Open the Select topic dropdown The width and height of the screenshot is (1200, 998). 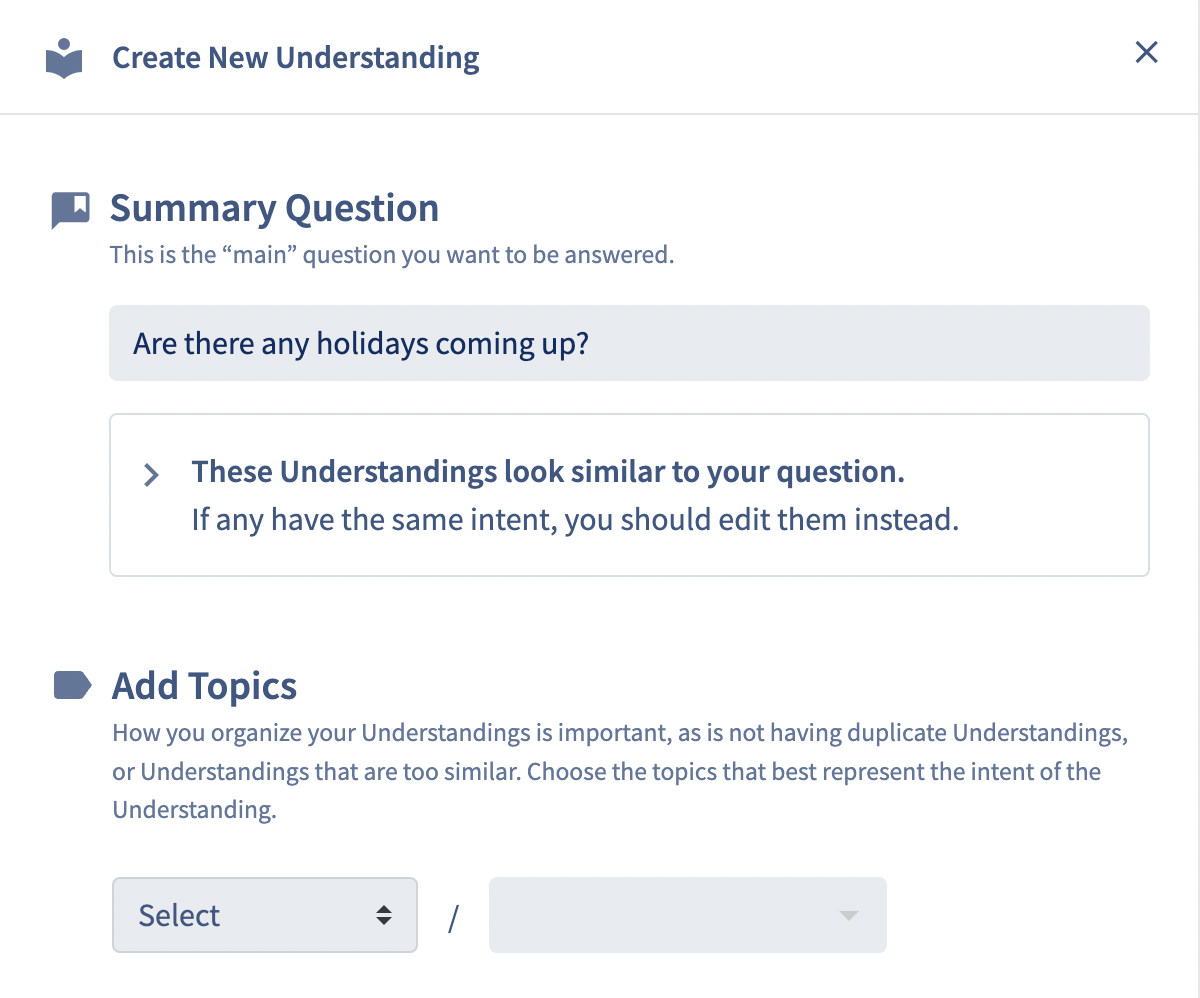point(265,915)
